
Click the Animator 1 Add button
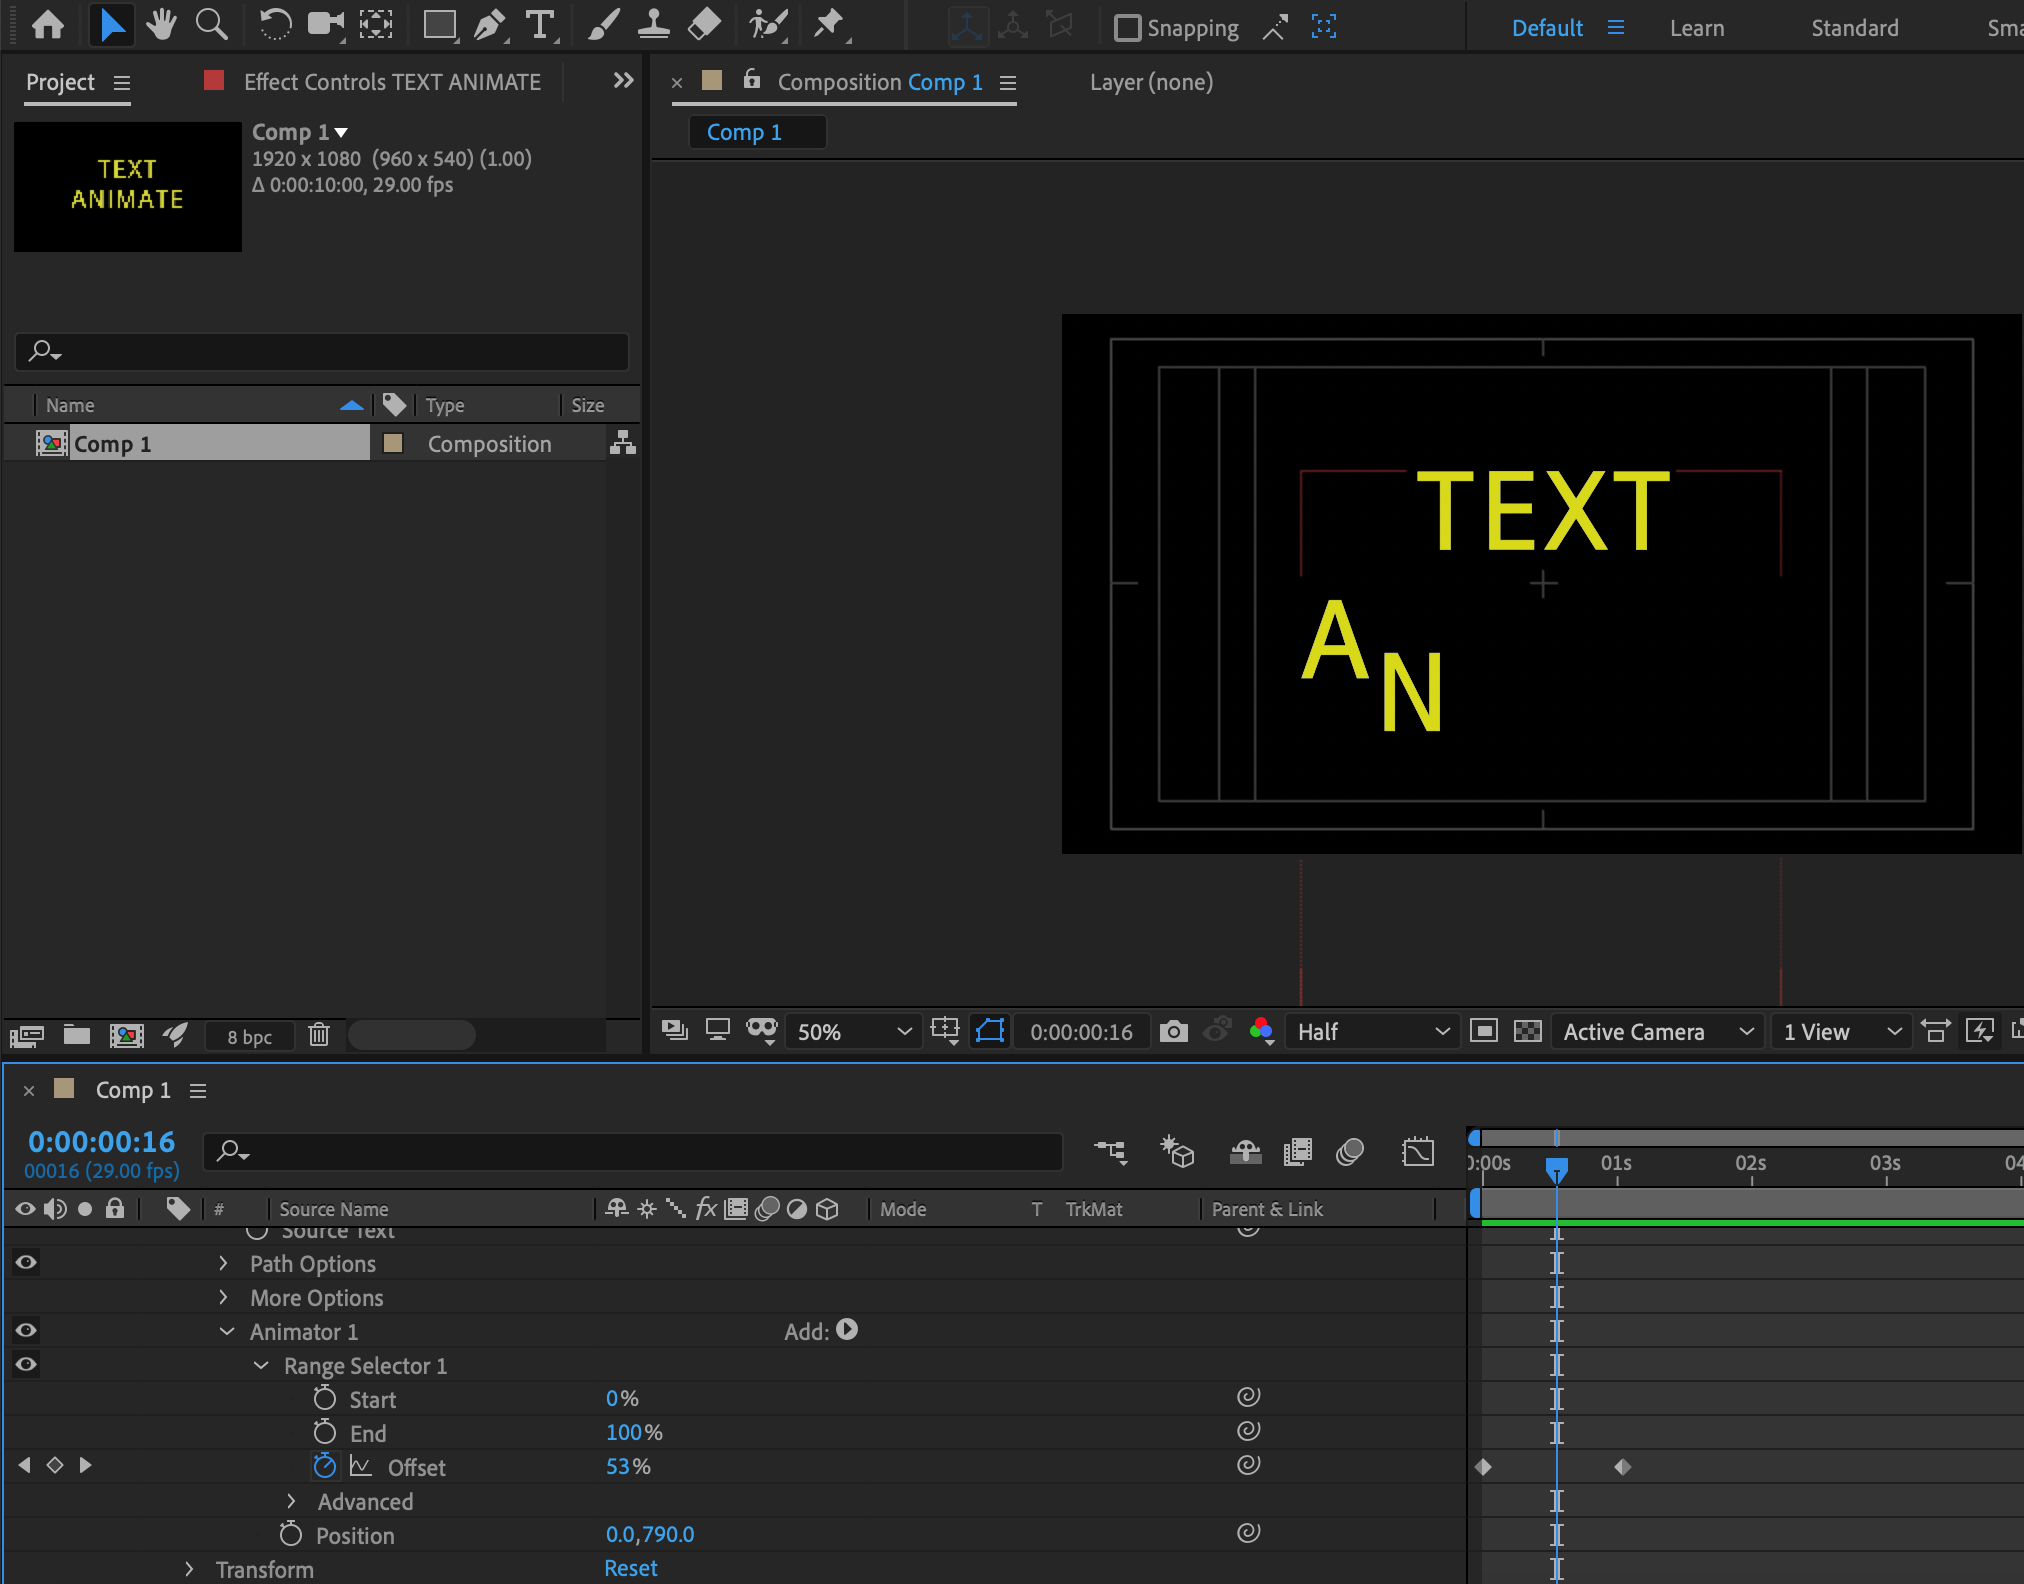(846, 1330)
